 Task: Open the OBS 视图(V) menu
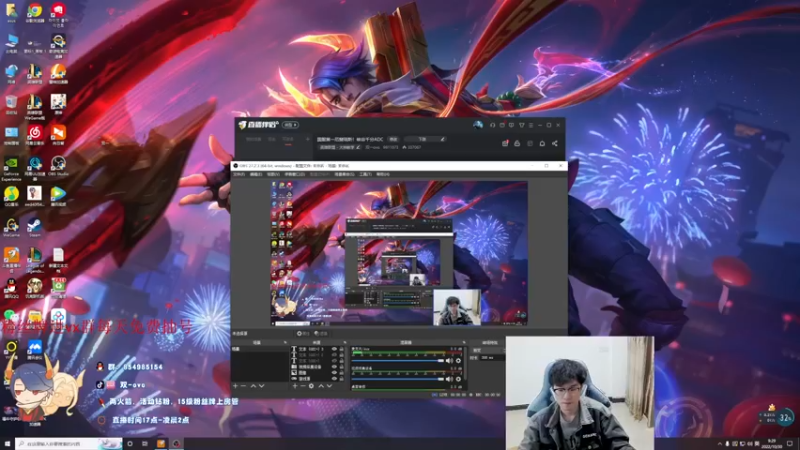[x=273, y=174]
